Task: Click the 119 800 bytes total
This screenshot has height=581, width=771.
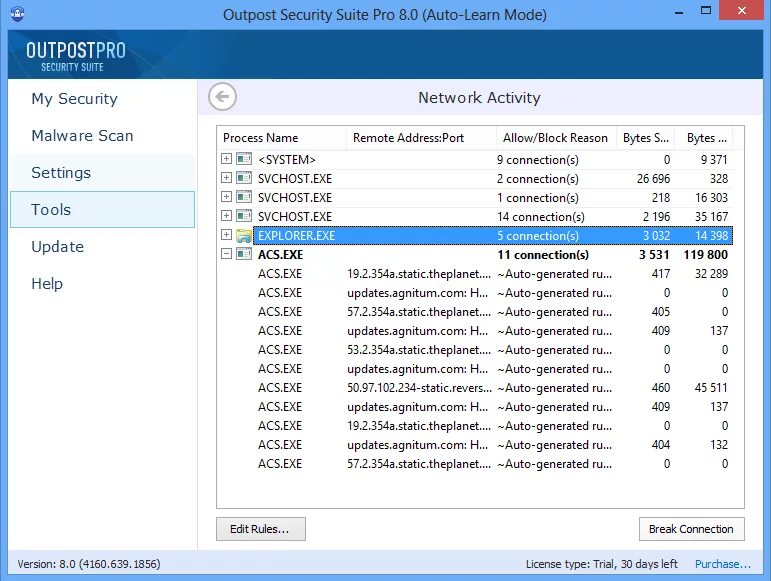Action: coord(706,255)
